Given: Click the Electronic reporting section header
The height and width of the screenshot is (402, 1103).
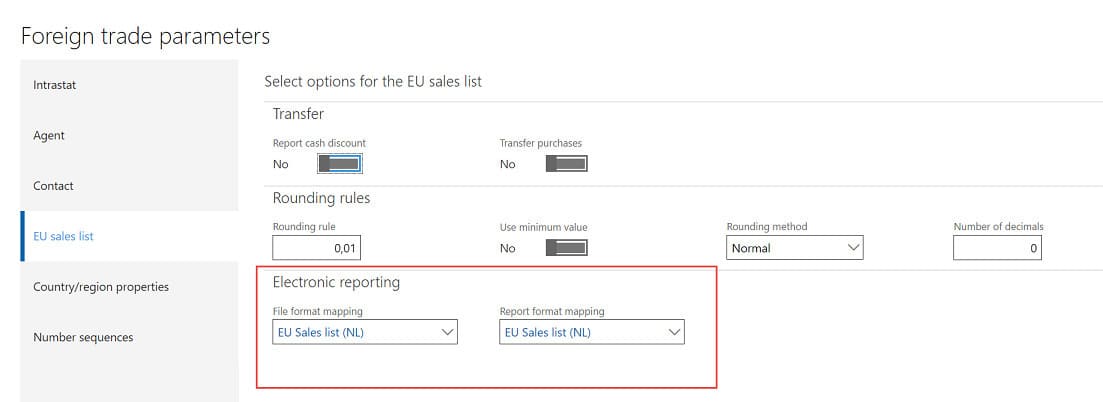Looking at the screenshot, I should pyautogui.click(x=336, y=282).
